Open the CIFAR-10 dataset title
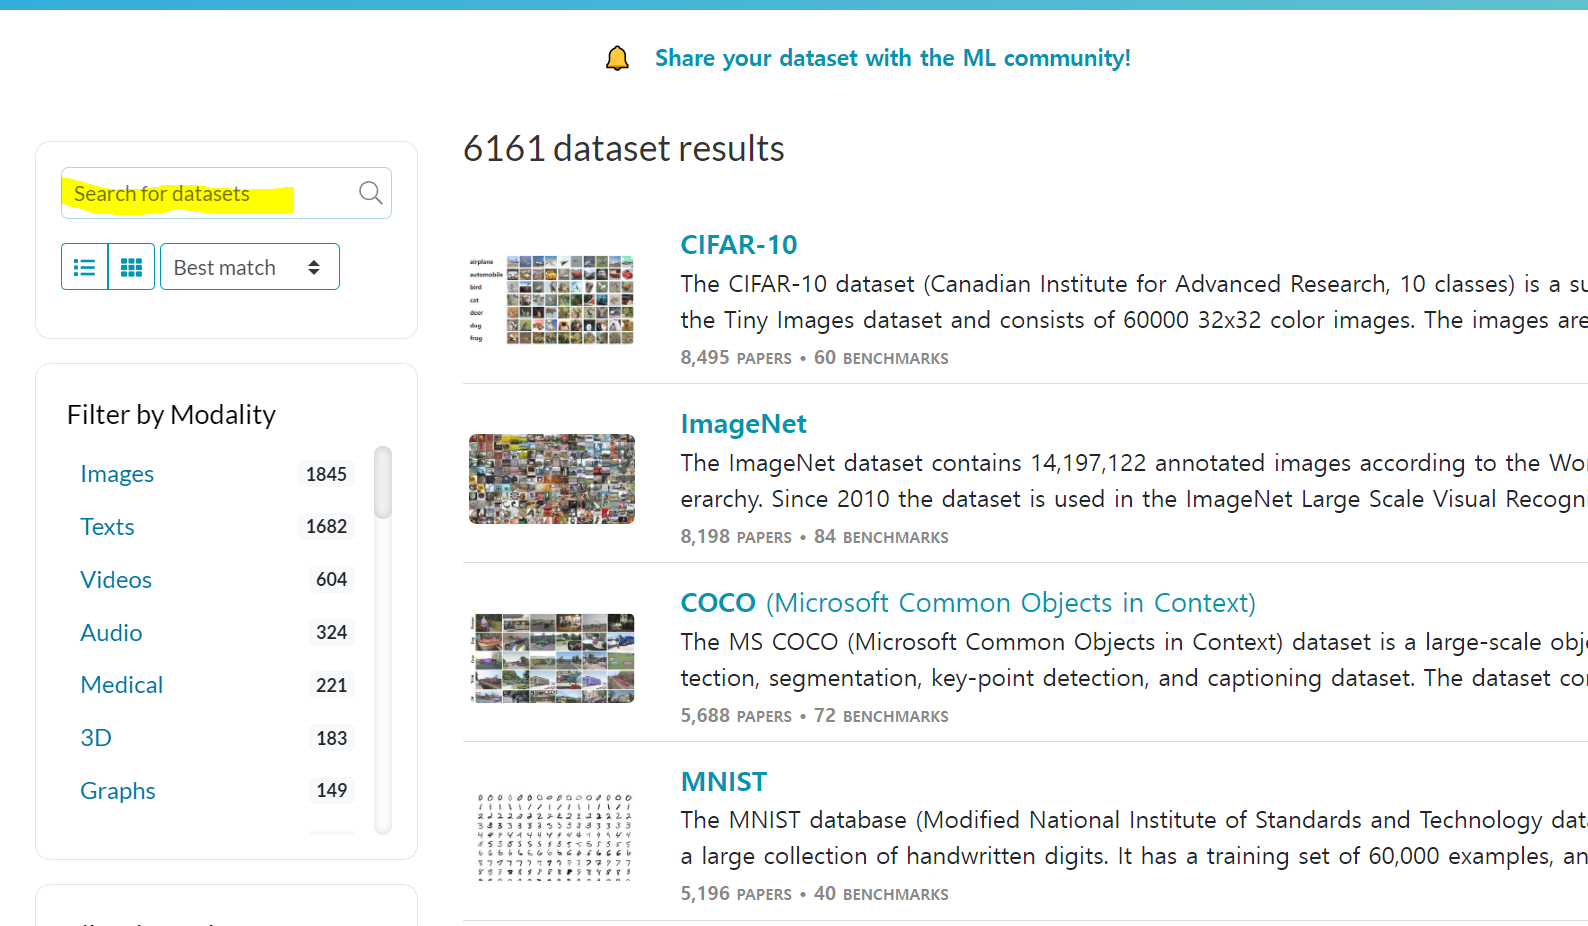The width and height of the screenshot is (1588, 926). [x=739, y=245]
